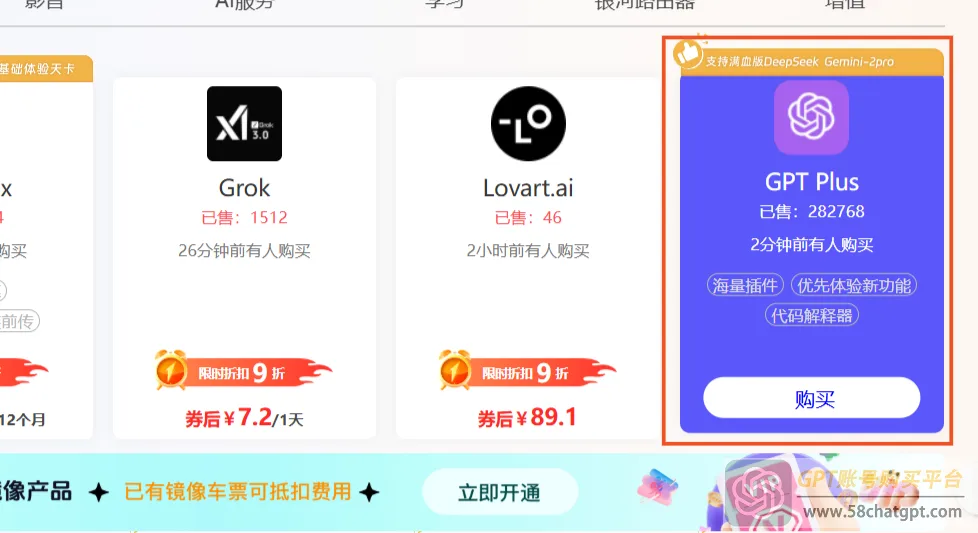The image size is (978, 533).
Task: Switch to the 银河路由器 tab
Action: click(645, 5)
